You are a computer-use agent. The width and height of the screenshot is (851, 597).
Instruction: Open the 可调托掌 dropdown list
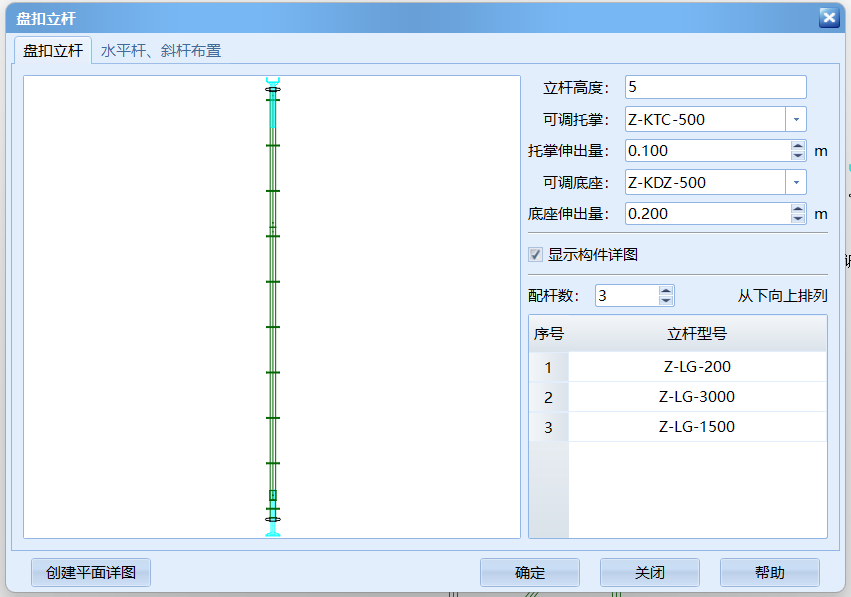(x=796, y=118)
